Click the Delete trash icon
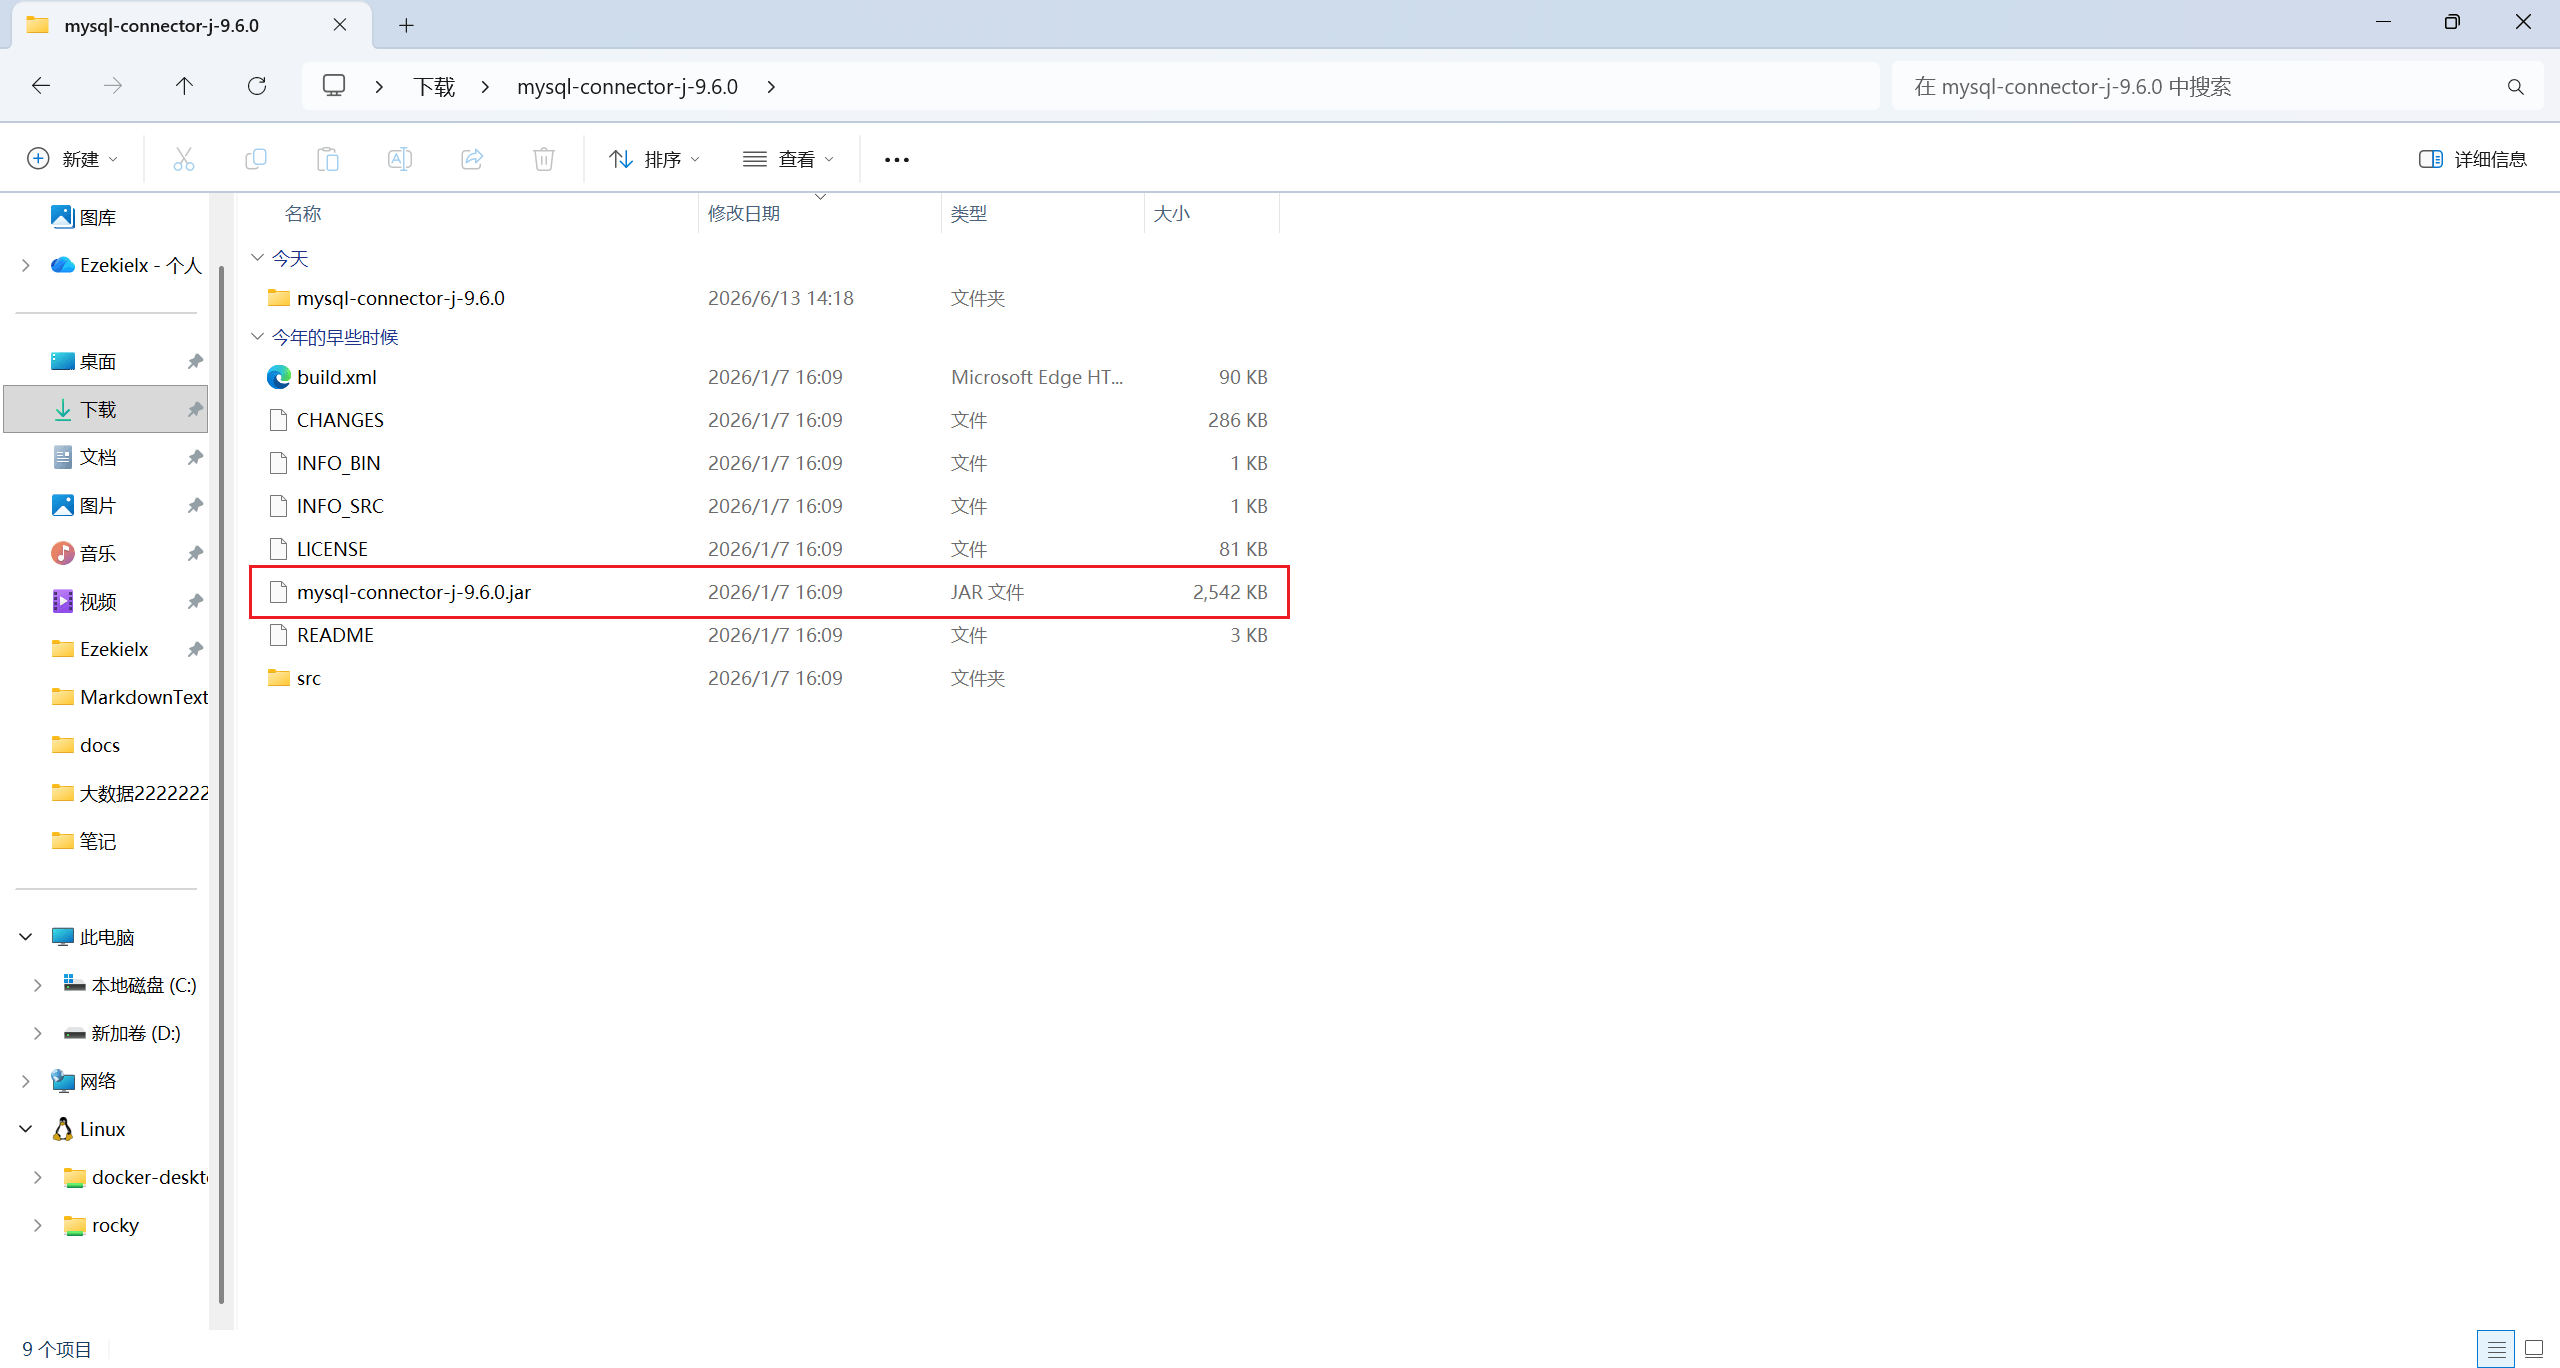 click(x=544, y=159)
